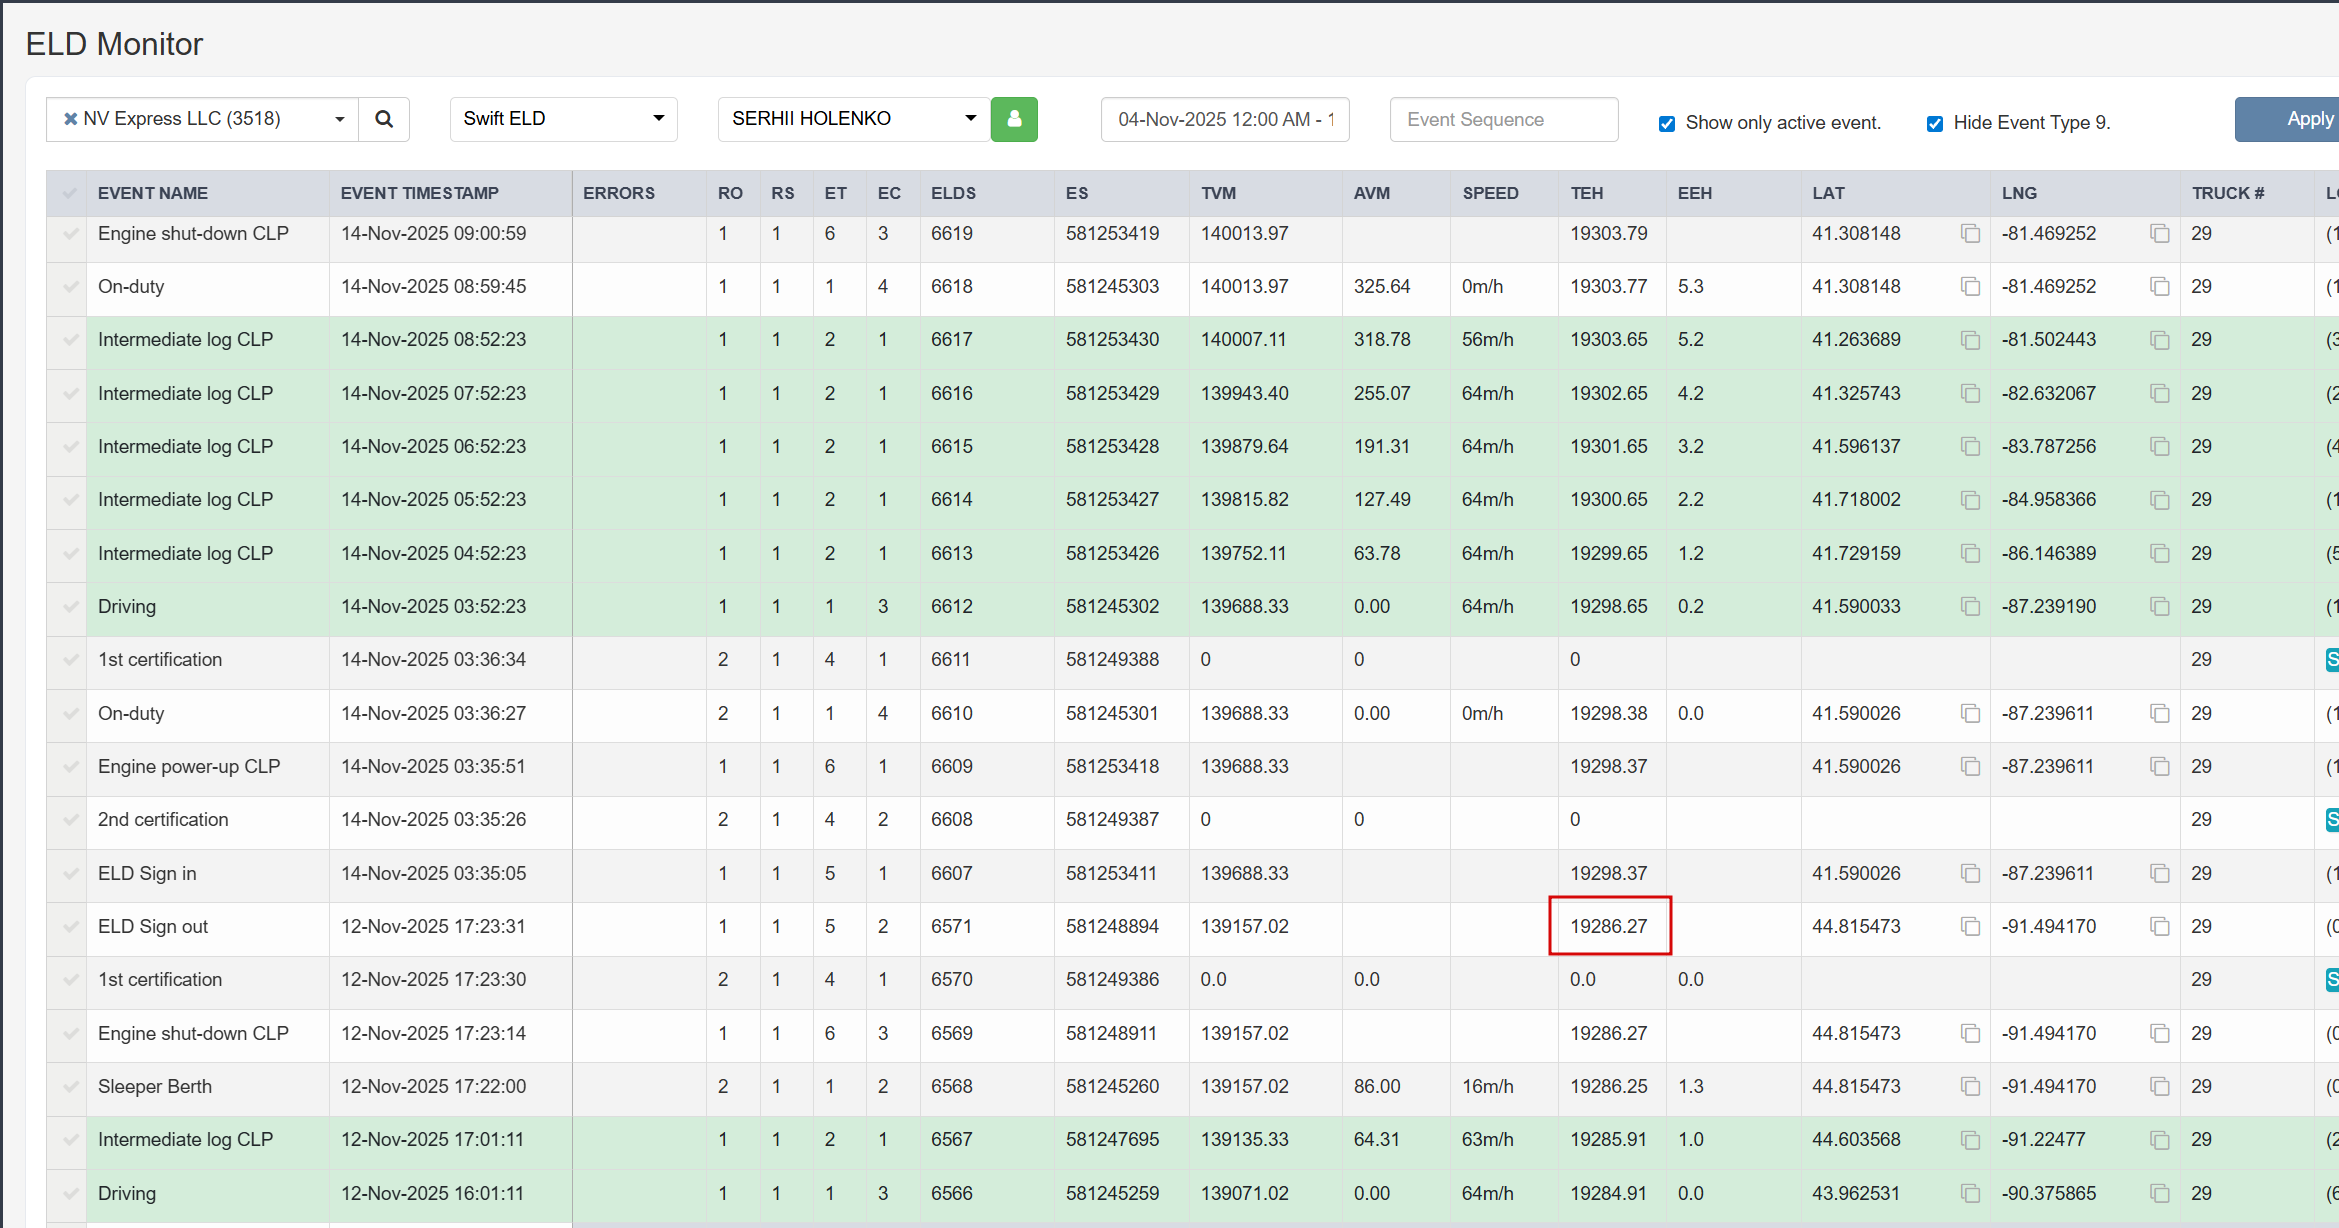Copy latitude 41.308148 on Engine shut-down row

tap(1970, 234)
